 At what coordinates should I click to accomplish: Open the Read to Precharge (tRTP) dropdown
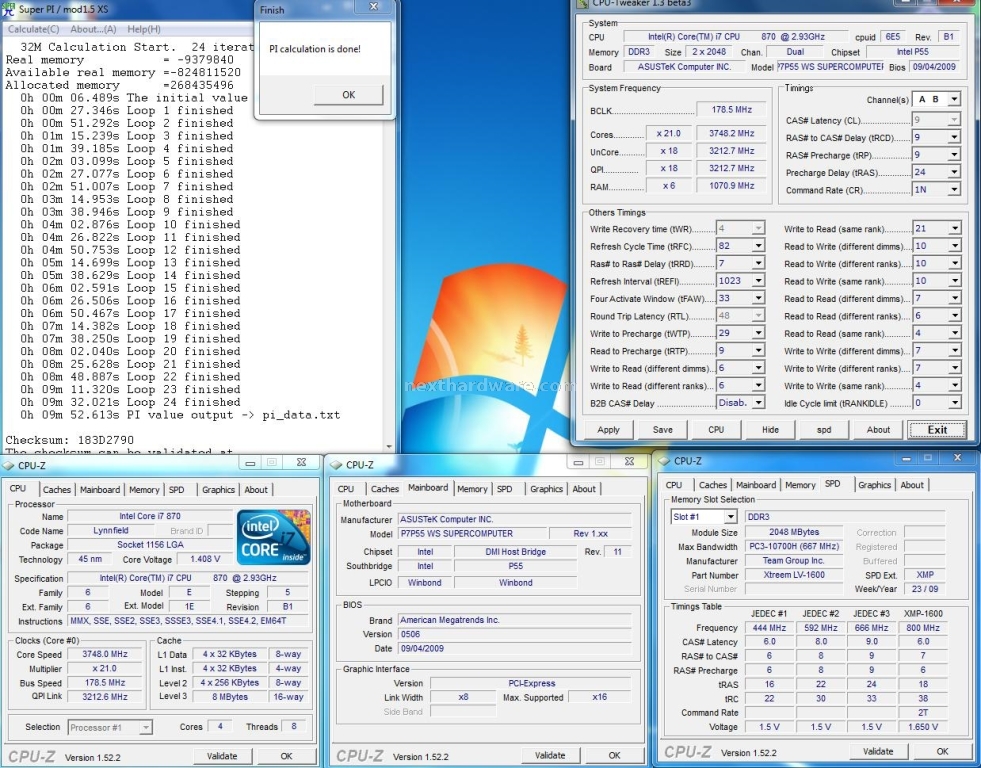point(758,351)
